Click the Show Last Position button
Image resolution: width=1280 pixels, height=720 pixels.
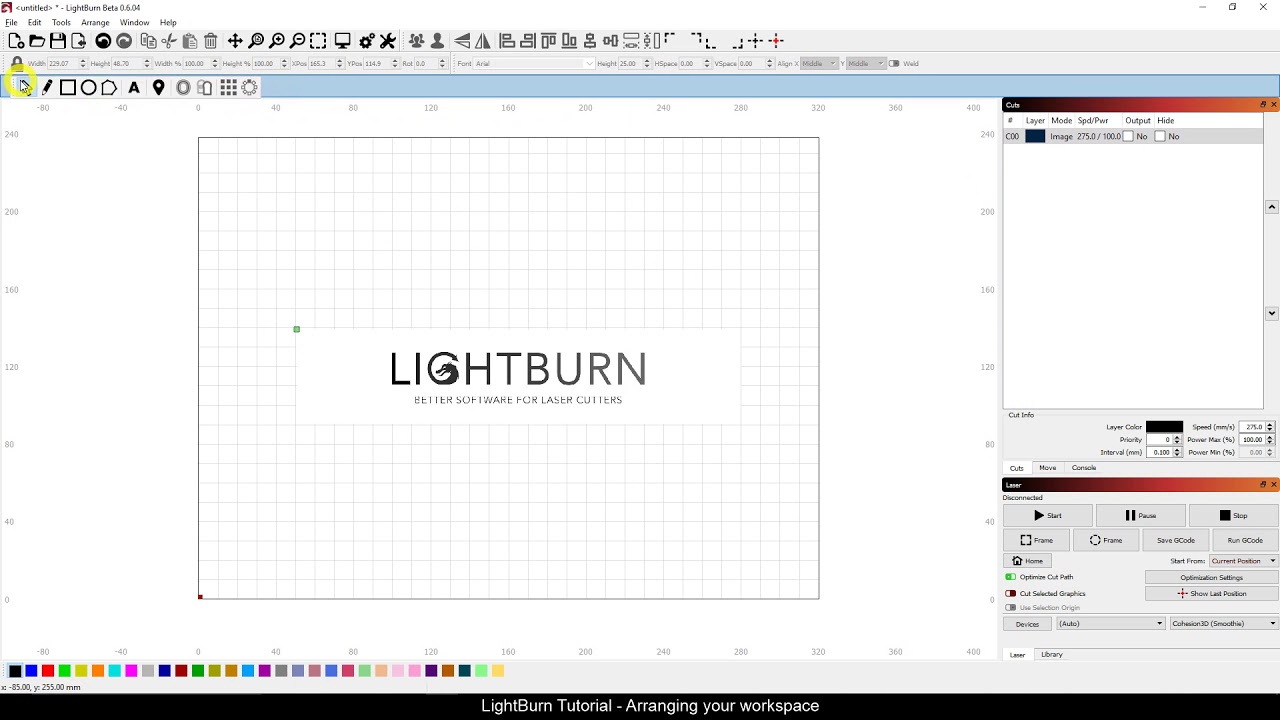(1211, 594)
